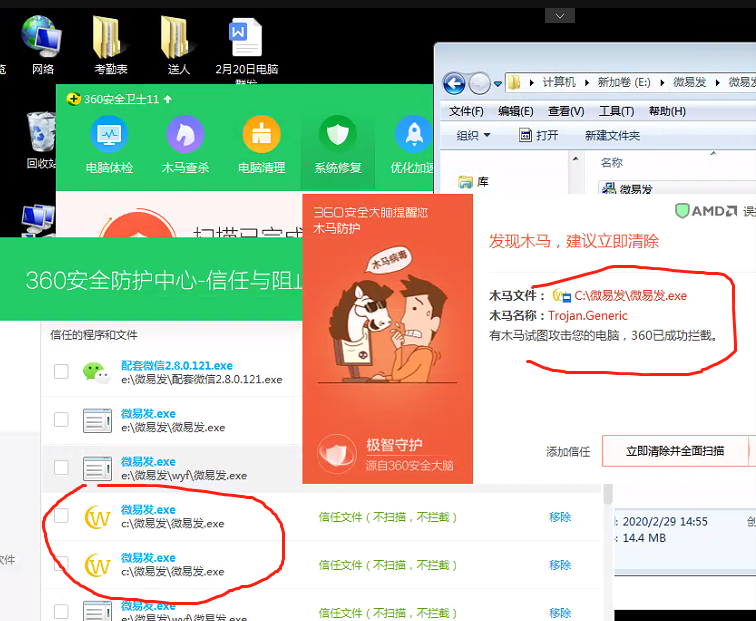Check the box for e:\微易发\微易发.exe
Viewport: 756px width, 621px height.
[x=61, y=419]
